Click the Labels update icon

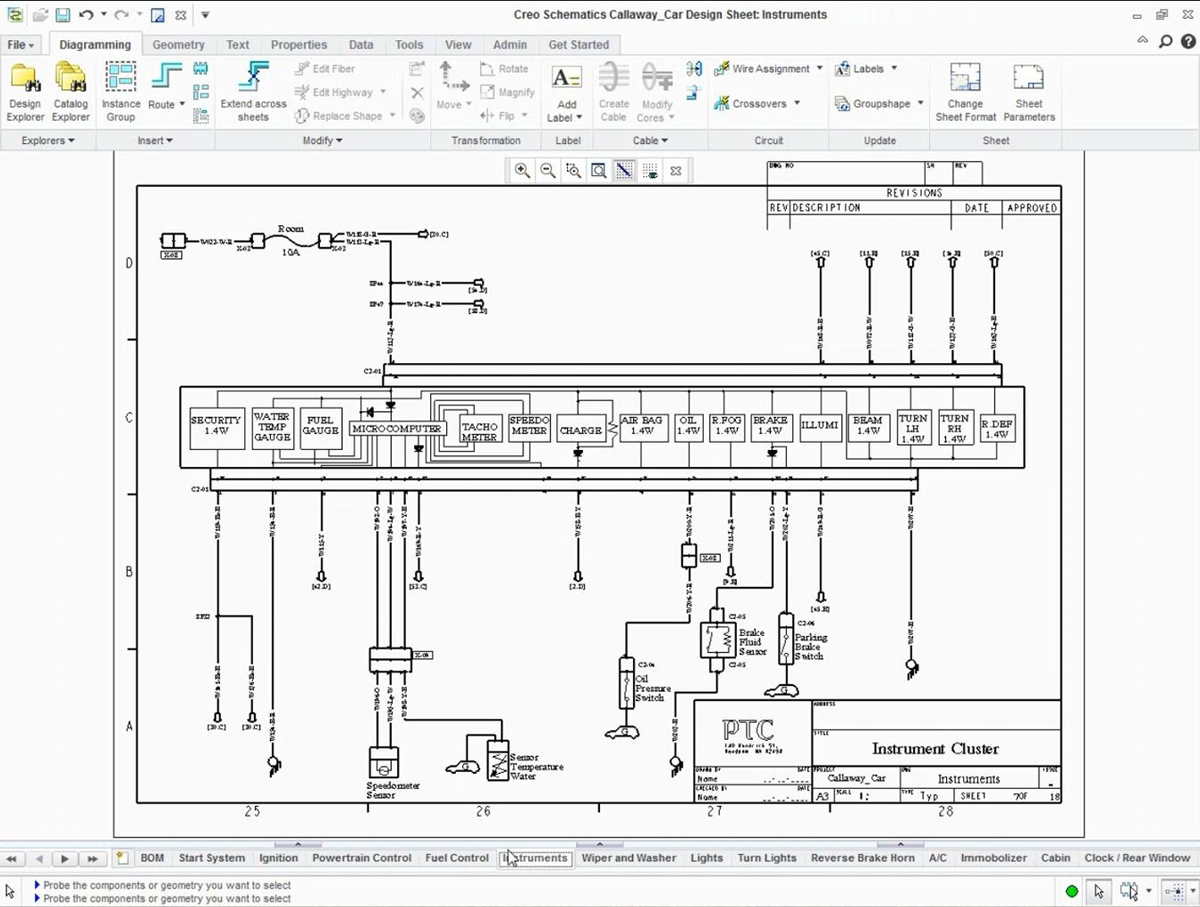pos(842,69)
